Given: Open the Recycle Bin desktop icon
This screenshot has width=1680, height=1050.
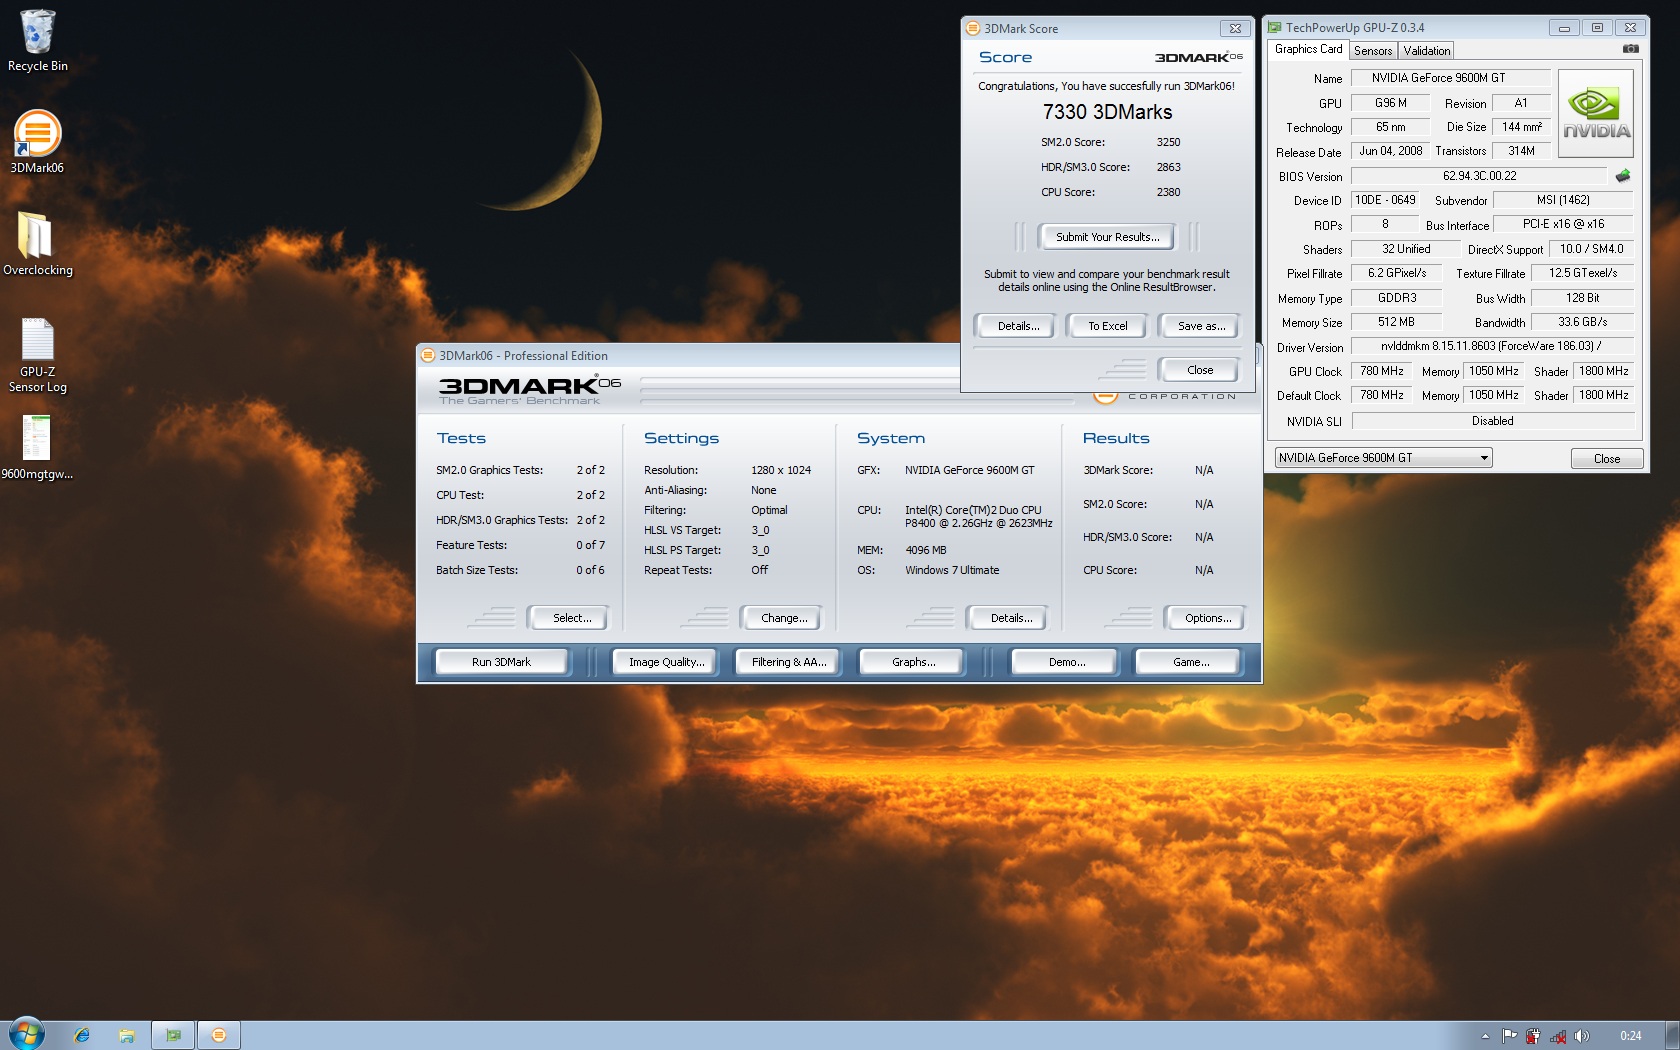Looking at the screenshot, I should 37,41.
